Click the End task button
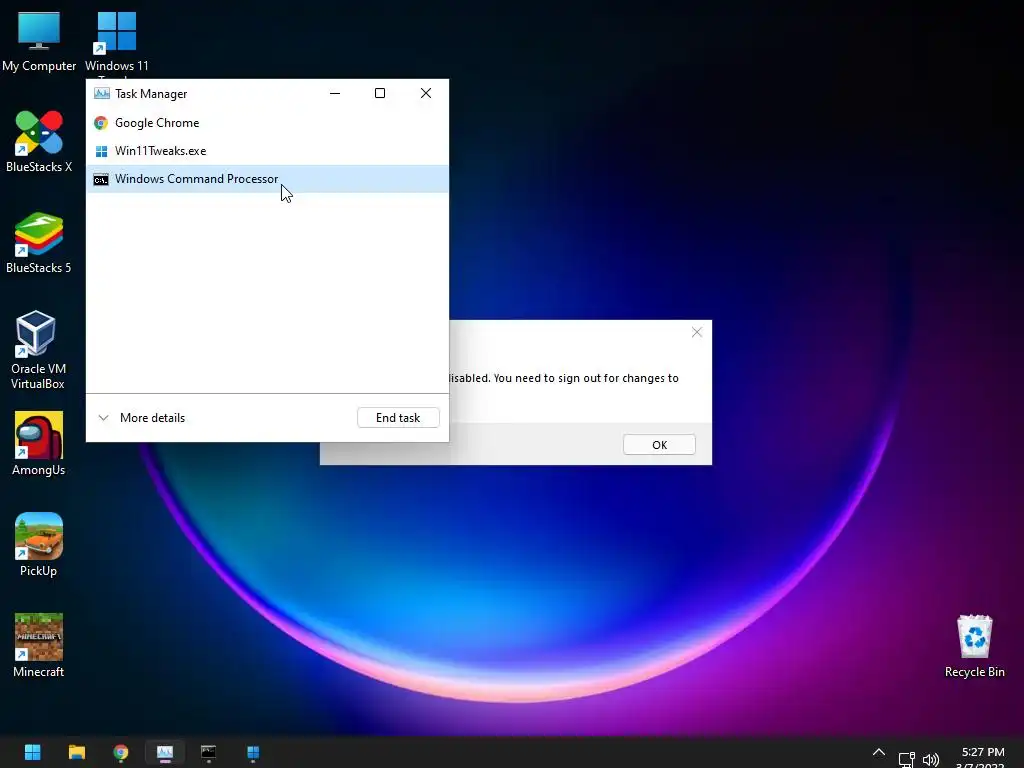This screenshot has width=1024, height=768. click(398, 418)
